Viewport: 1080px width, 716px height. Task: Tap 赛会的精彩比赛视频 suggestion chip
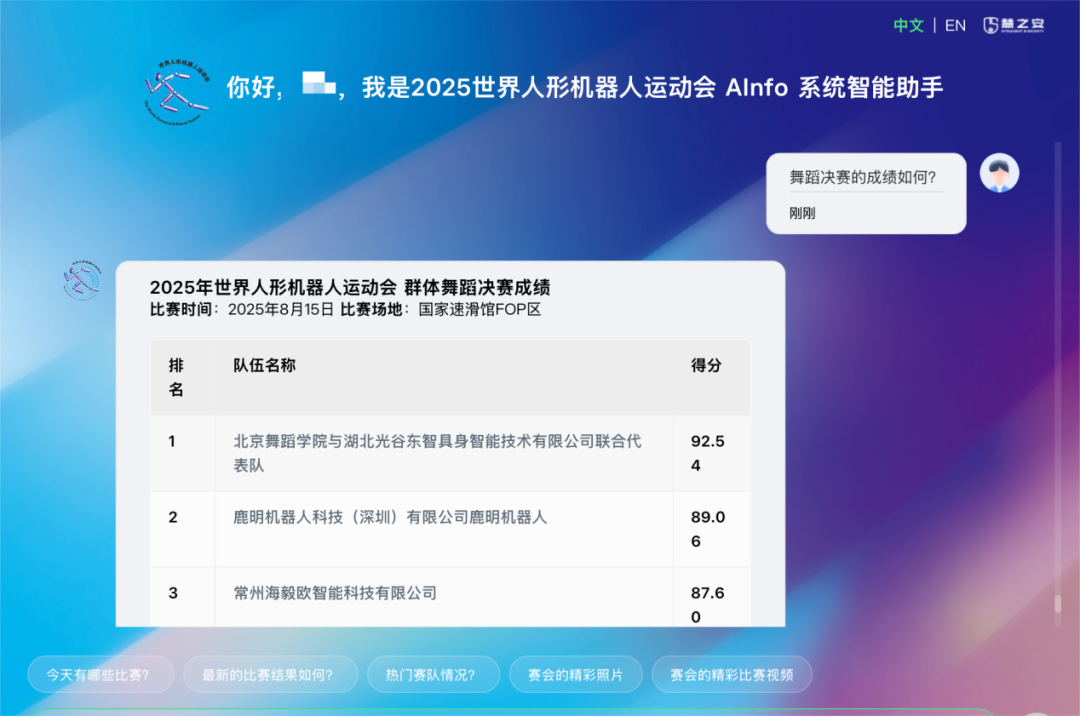(731, 675)
